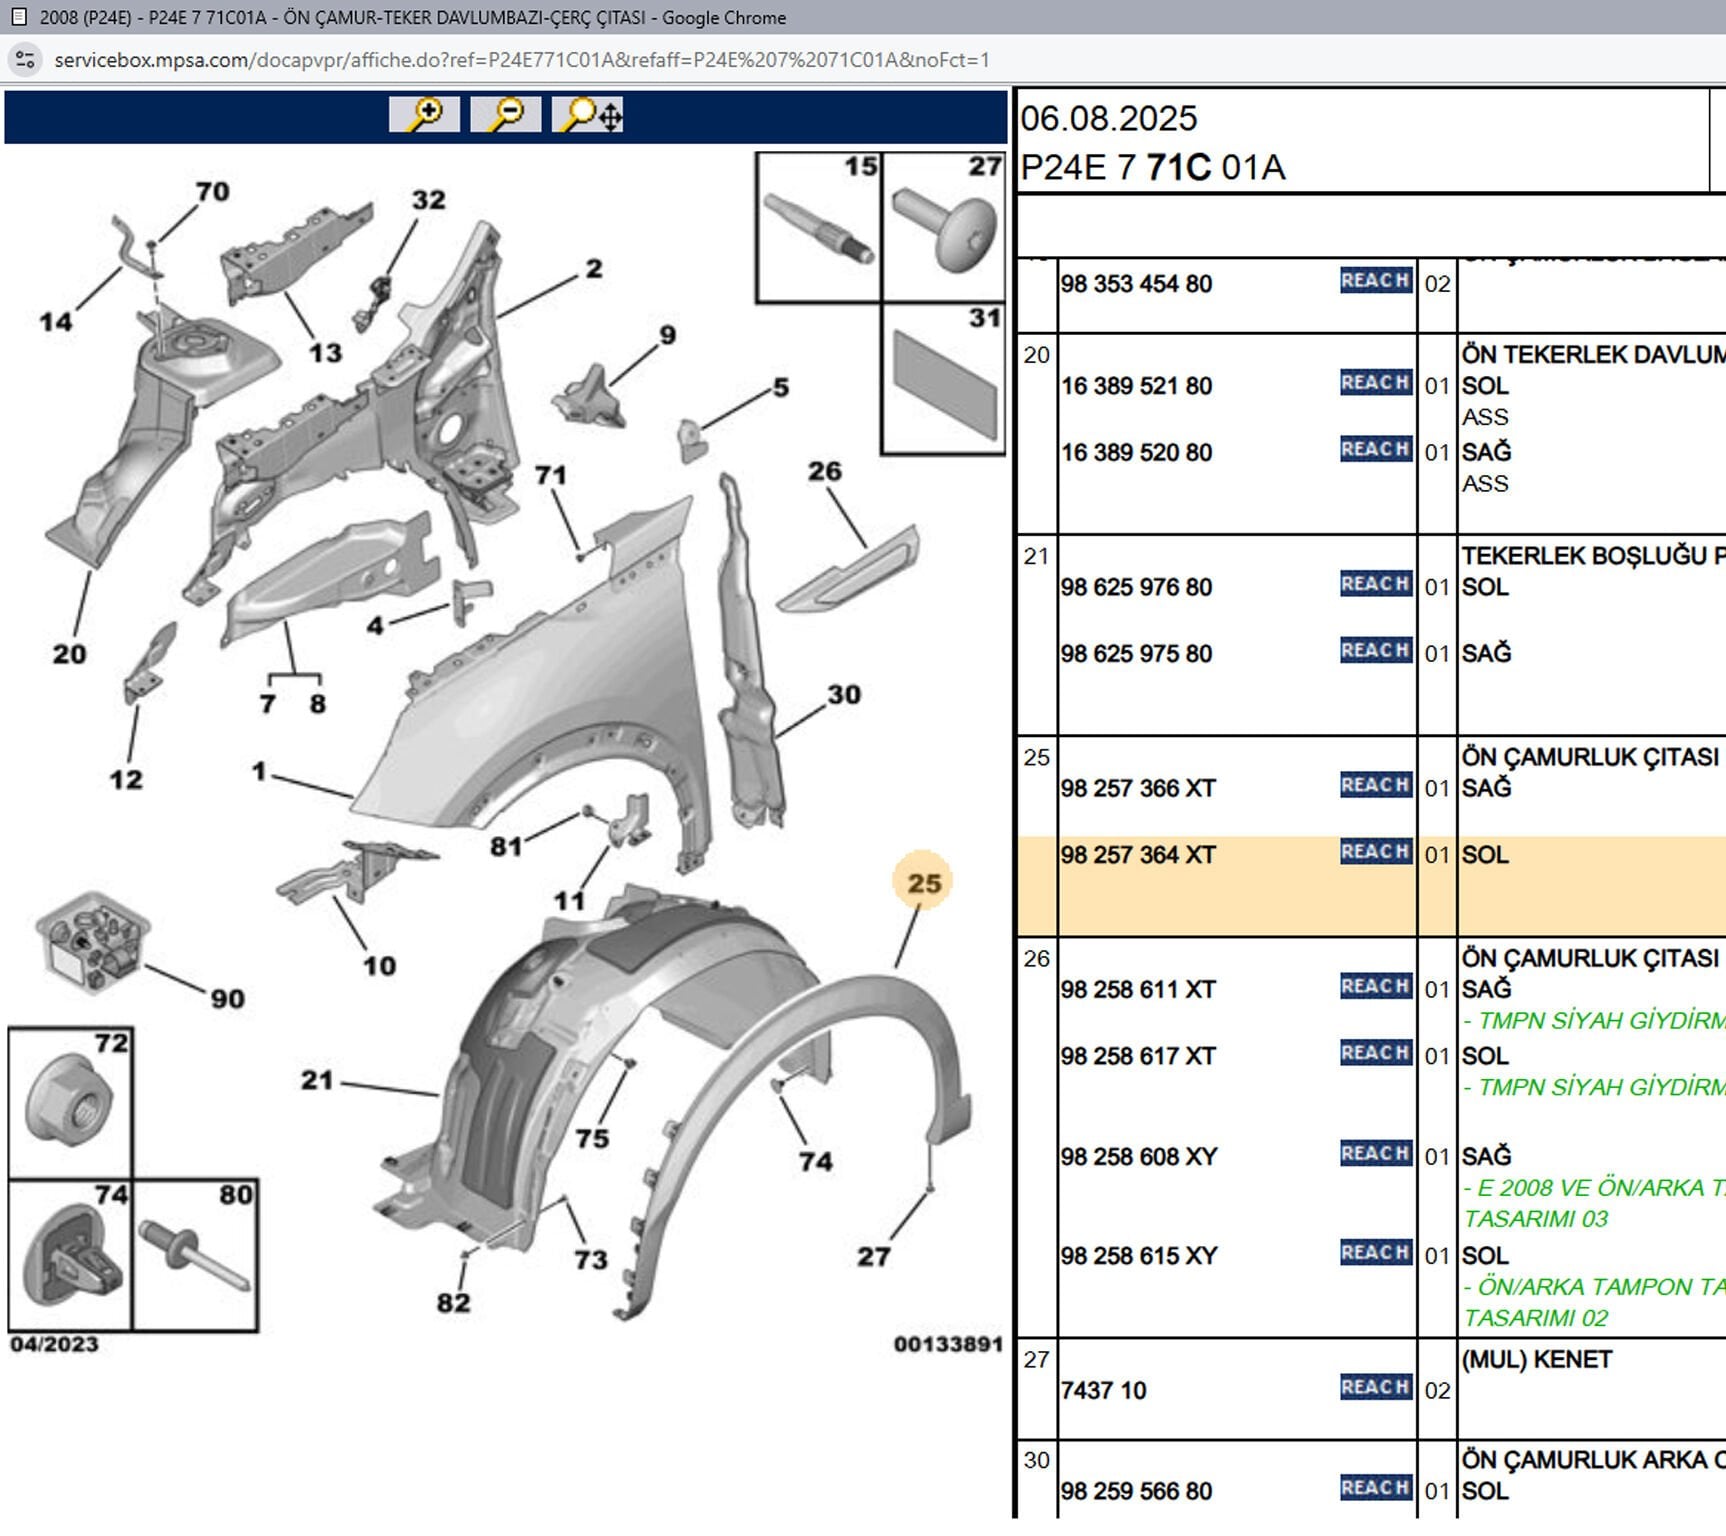
Task: Select part number 98 258 608 XY
Action: pyautogui.click(x=1139, y=1157)
